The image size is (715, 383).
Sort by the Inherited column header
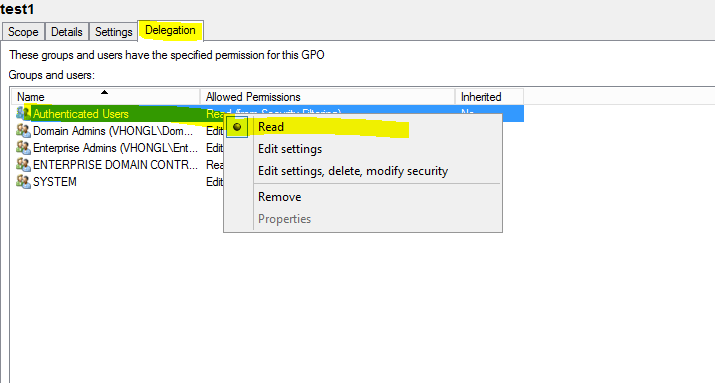click(x=489, y=97)
